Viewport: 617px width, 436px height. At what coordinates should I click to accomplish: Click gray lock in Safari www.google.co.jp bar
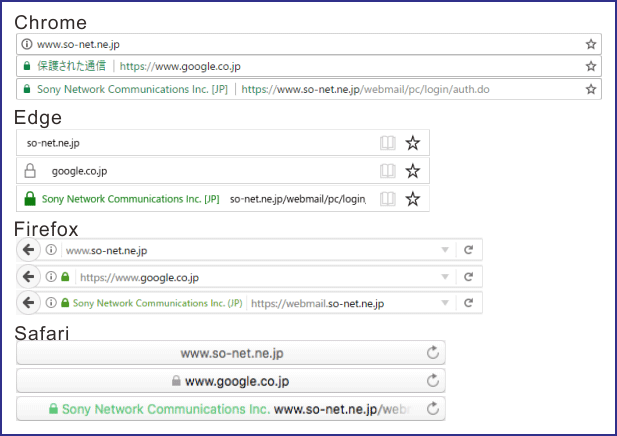click(x=176, y=381)
